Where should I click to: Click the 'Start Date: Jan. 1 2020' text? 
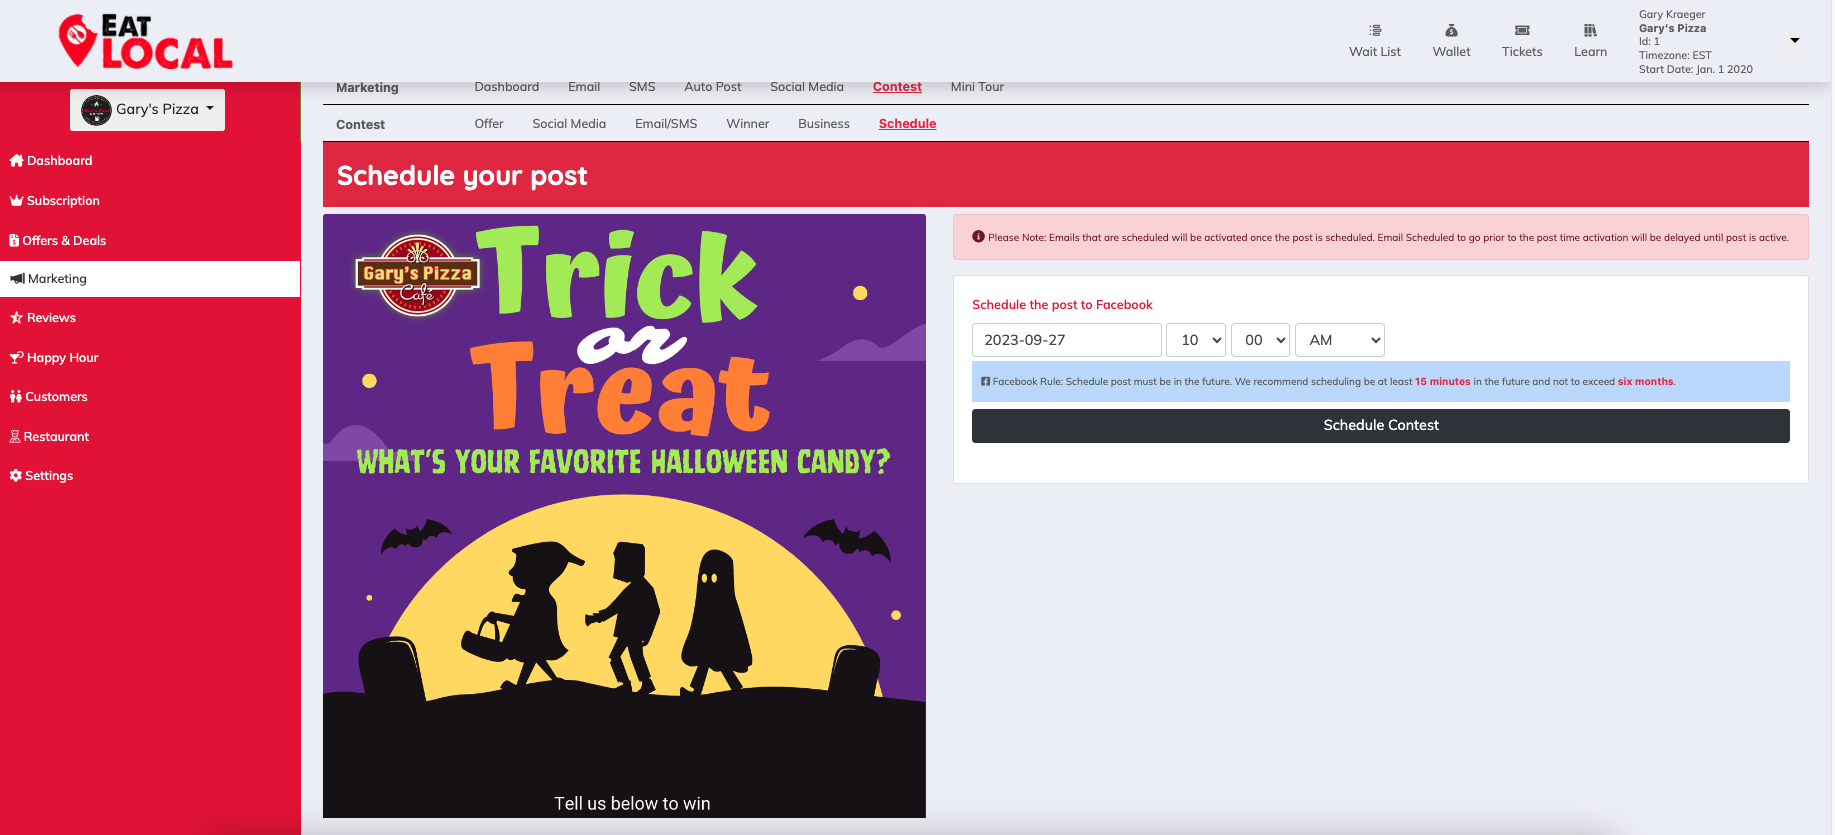point(1696,70)
